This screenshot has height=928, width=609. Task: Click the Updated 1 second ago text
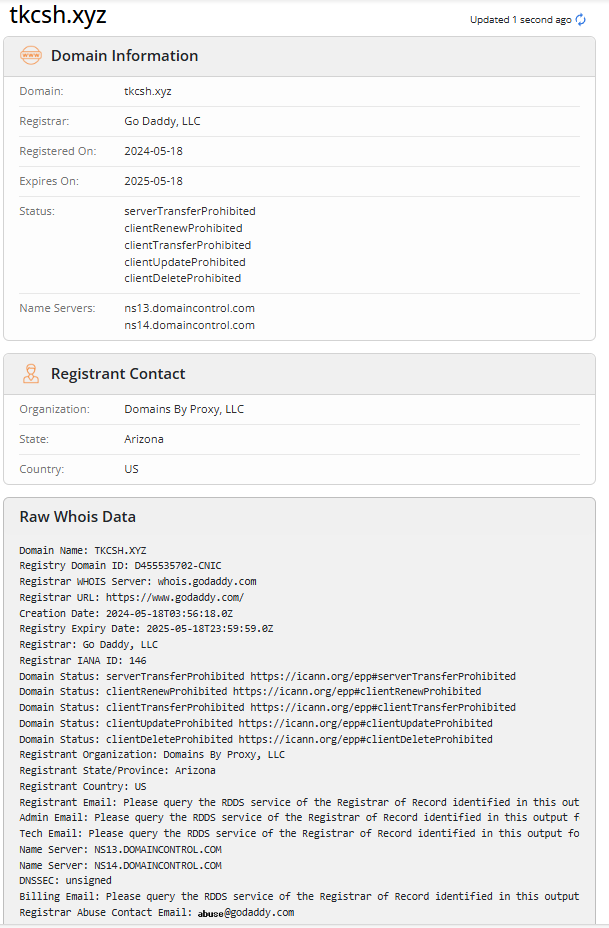click(x=521, y=20)
